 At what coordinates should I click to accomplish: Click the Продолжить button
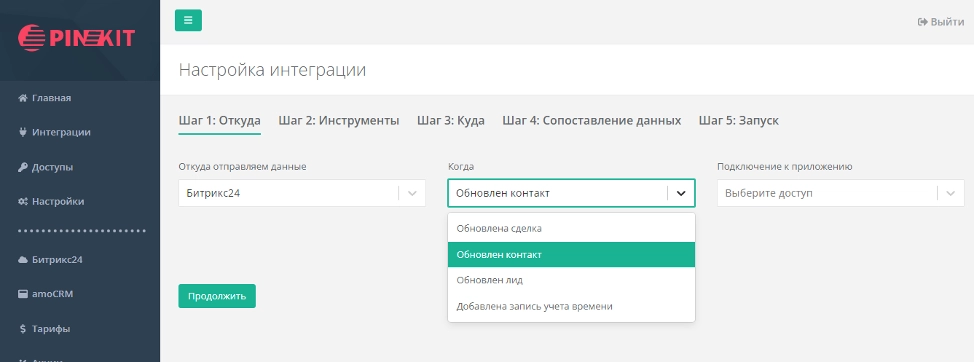(x=217, y=296)
